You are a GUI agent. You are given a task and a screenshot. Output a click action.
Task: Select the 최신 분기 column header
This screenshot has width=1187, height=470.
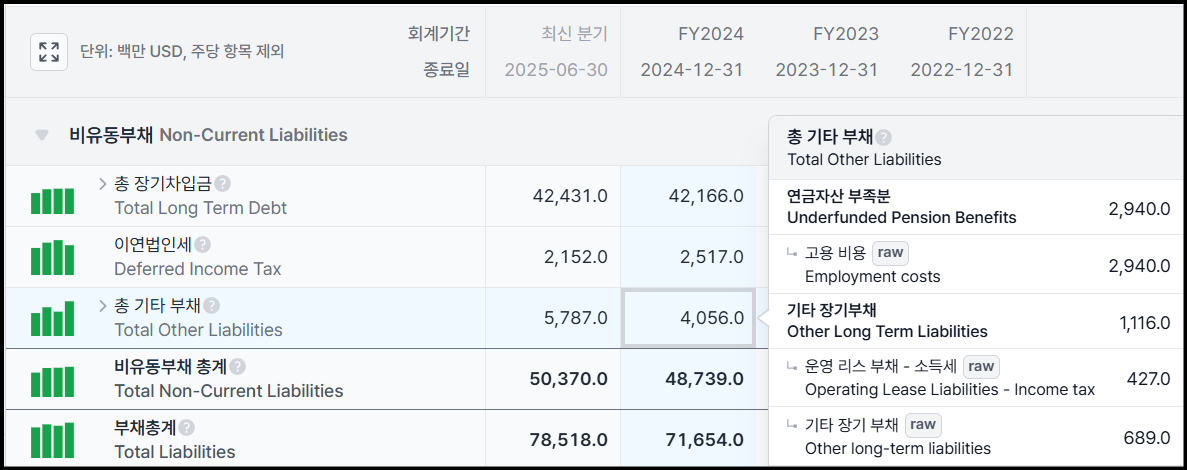click(x=574, y=34)
